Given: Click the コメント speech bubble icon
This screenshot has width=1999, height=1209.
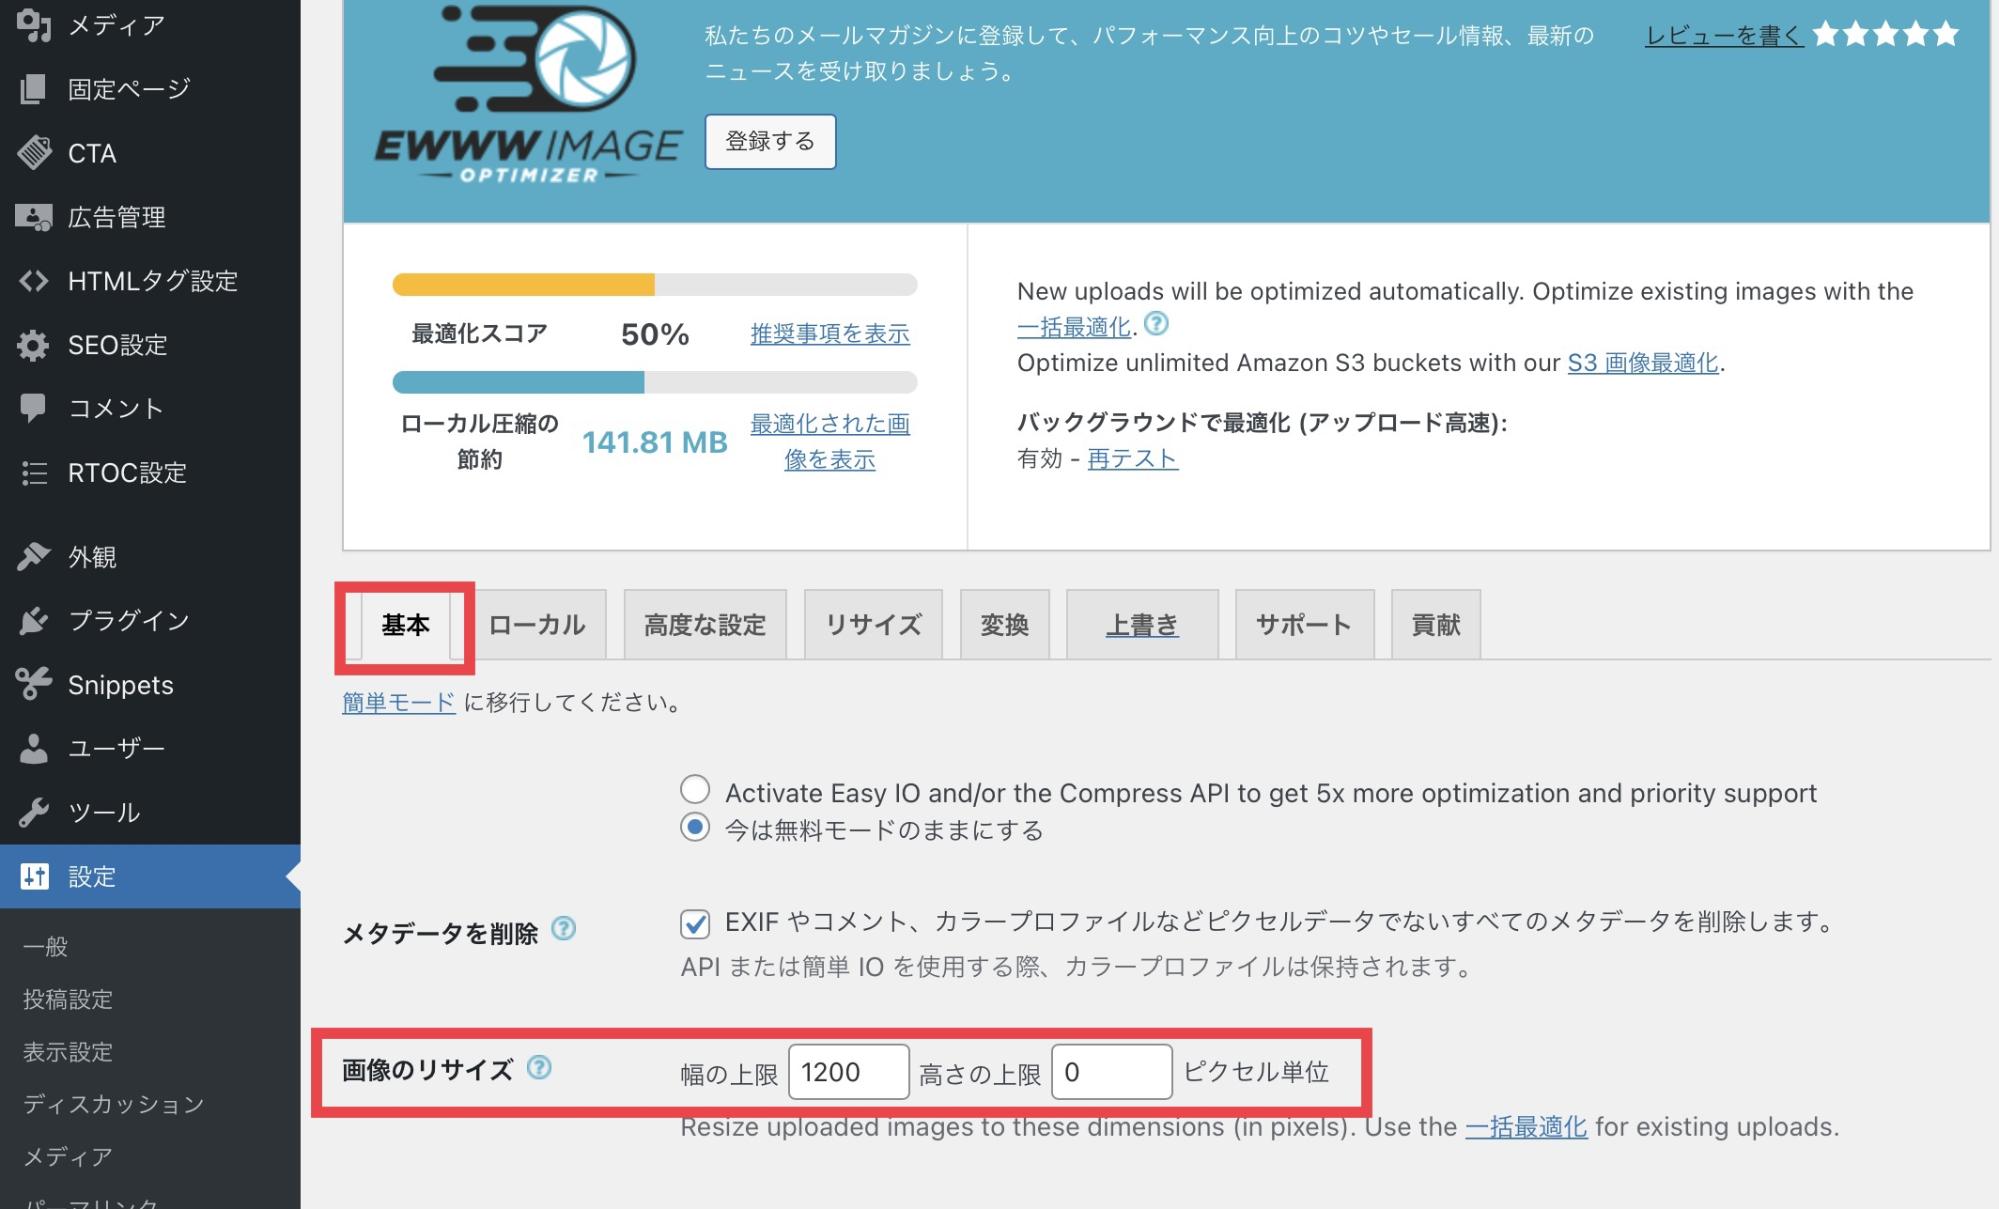Looking at the screenshot, I should point(34,408).
